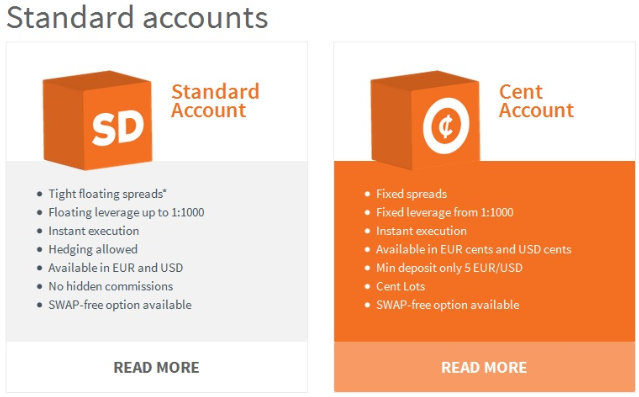This screenshot has height=397, width=639.
Task: Click READ MORE under Cent Account
Action: 484,367
